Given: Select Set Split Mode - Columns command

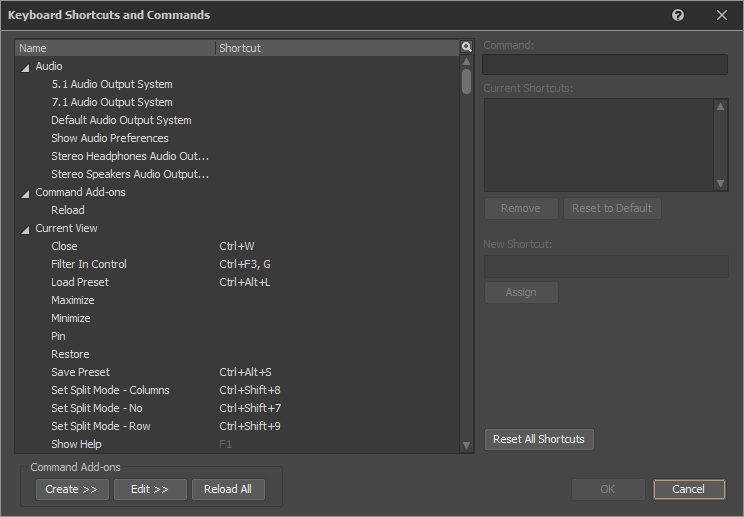Looking at the screenshot, I should (x=110, y=390).
